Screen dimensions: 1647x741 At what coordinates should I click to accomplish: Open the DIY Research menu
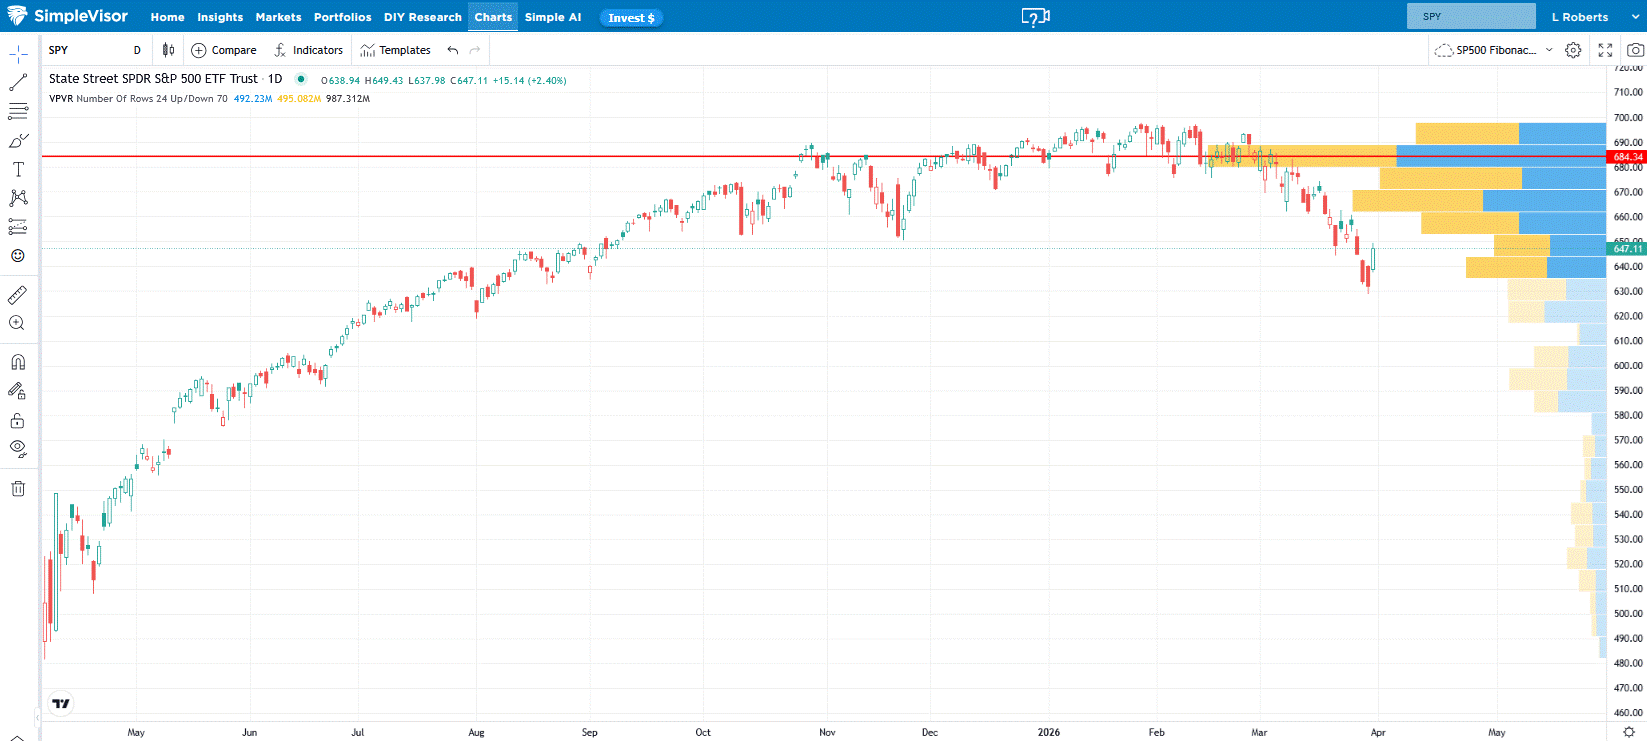[422, 17]
